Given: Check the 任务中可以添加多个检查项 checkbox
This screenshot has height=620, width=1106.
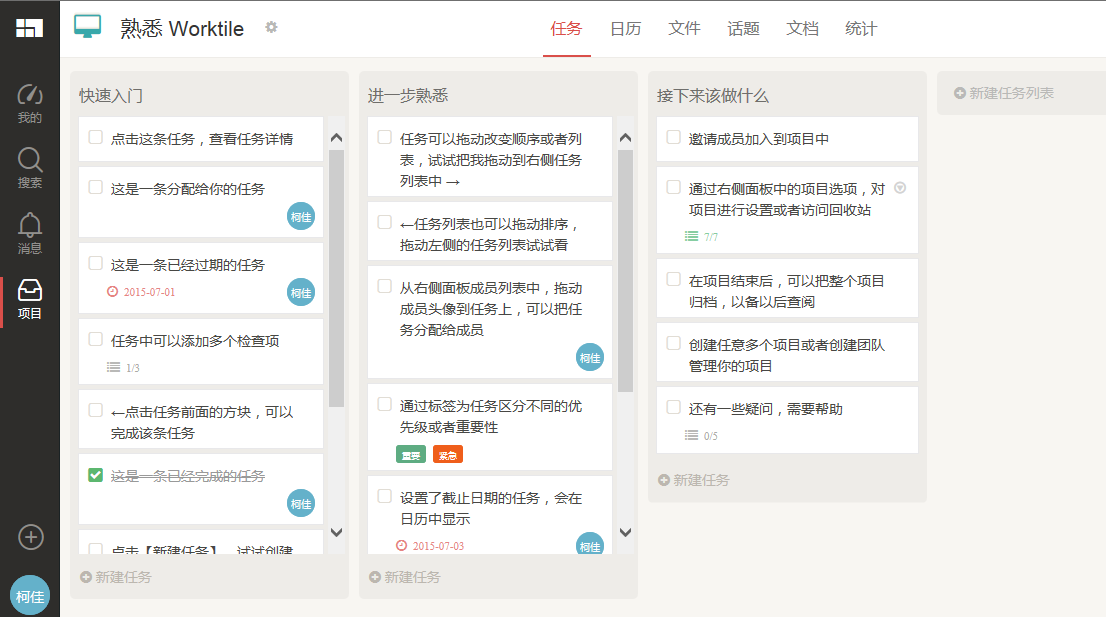Looking at the screenshot, I should point(95,339).
